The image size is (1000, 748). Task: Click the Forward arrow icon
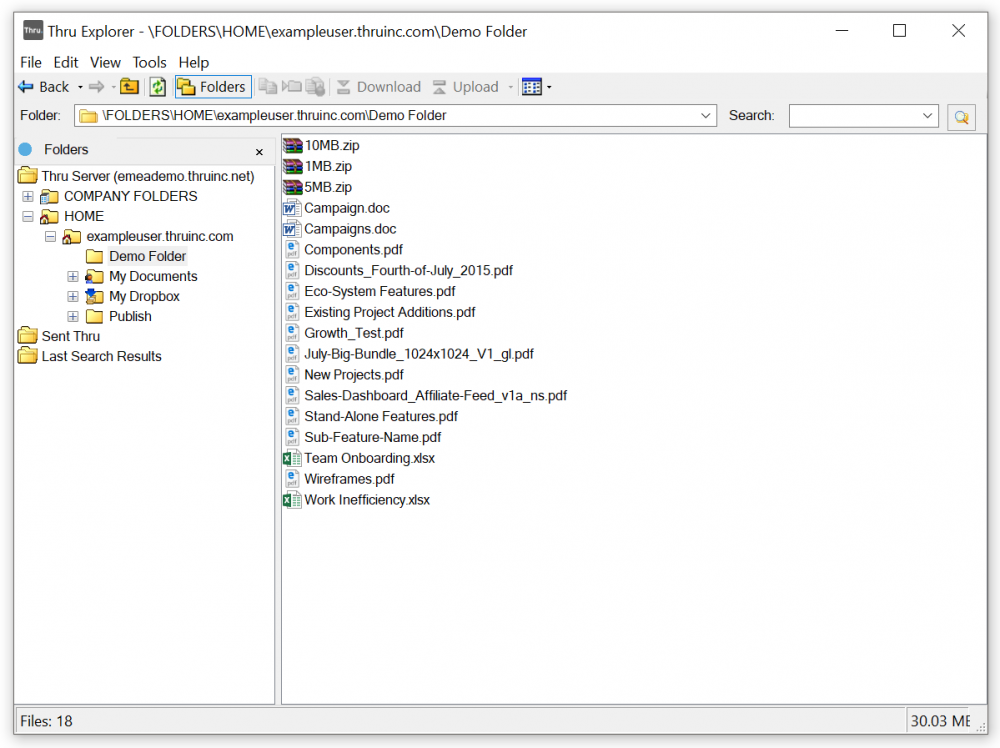[96, 87]
